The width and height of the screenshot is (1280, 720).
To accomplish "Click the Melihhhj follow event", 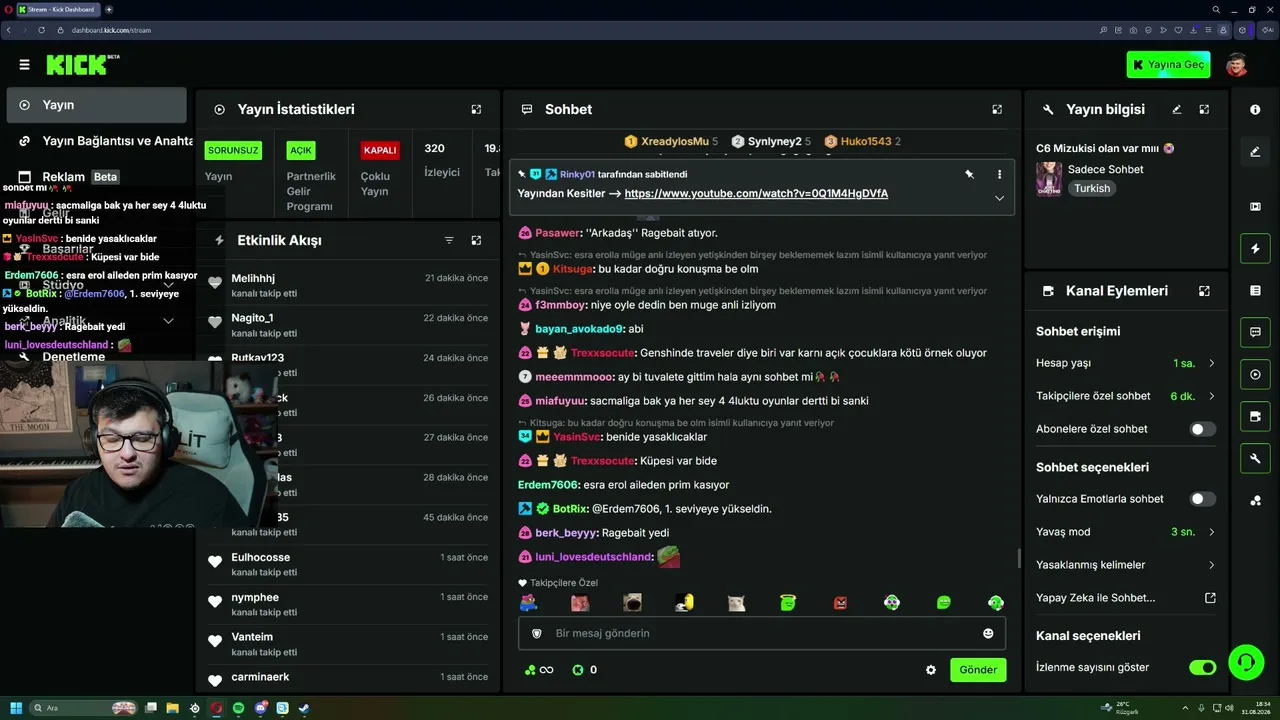I will point(348,286).
